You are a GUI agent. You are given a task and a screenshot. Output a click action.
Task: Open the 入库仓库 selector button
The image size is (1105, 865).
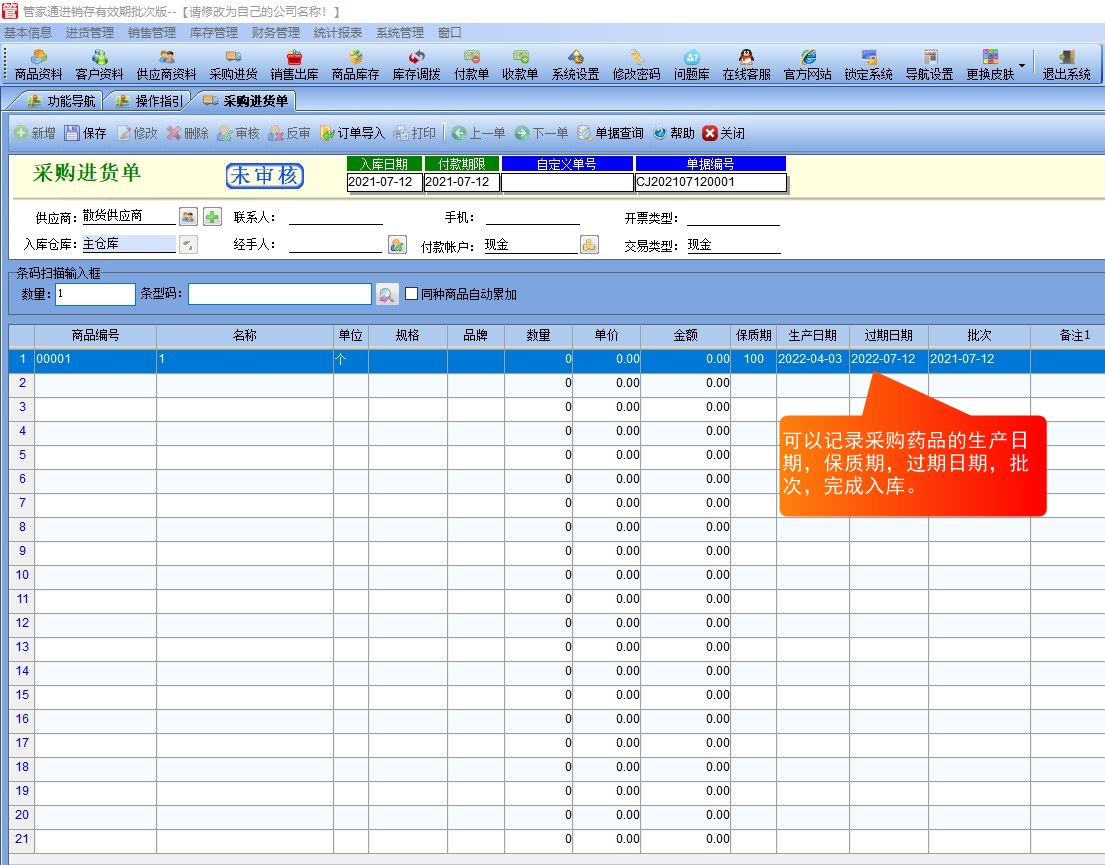(x=188, y=244)
